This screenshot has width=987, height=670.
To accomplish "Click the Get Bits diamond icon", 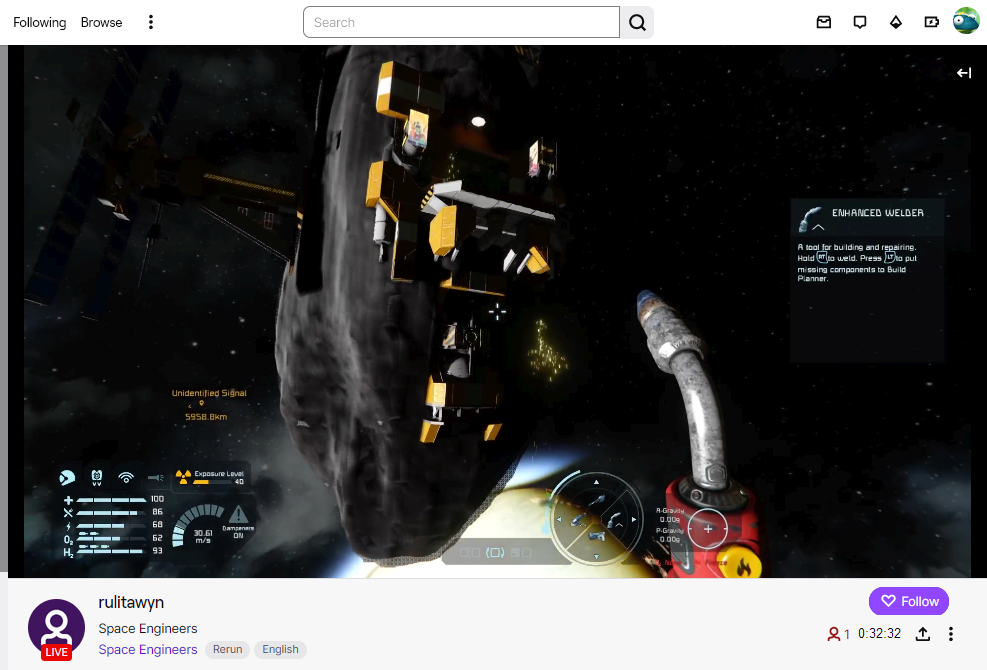I will 896,22.
